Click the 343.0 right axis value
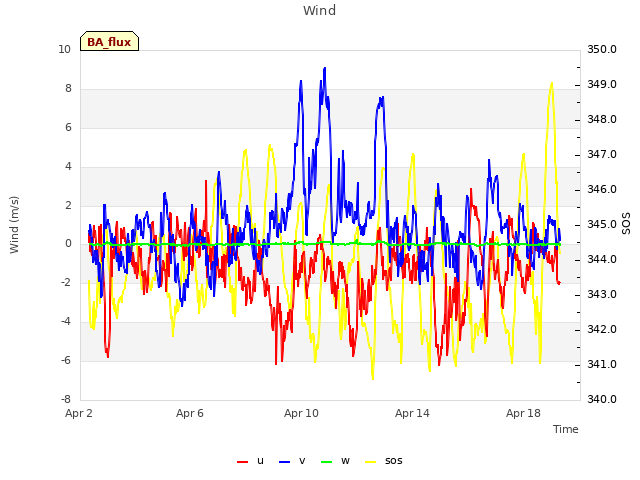This screenshot has width=640, height=480. 602,294
